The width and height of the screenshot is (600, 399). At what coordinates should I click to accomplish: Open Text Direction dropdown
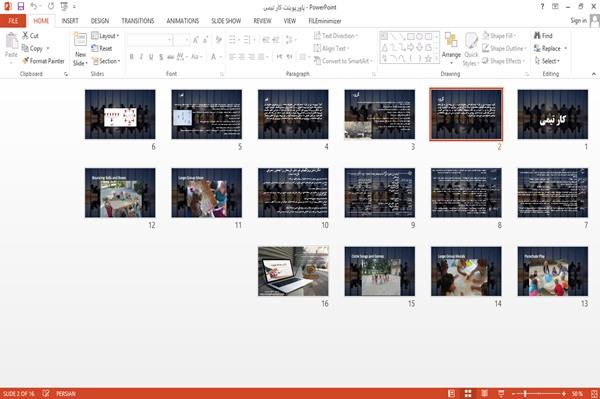click(336, 36)
